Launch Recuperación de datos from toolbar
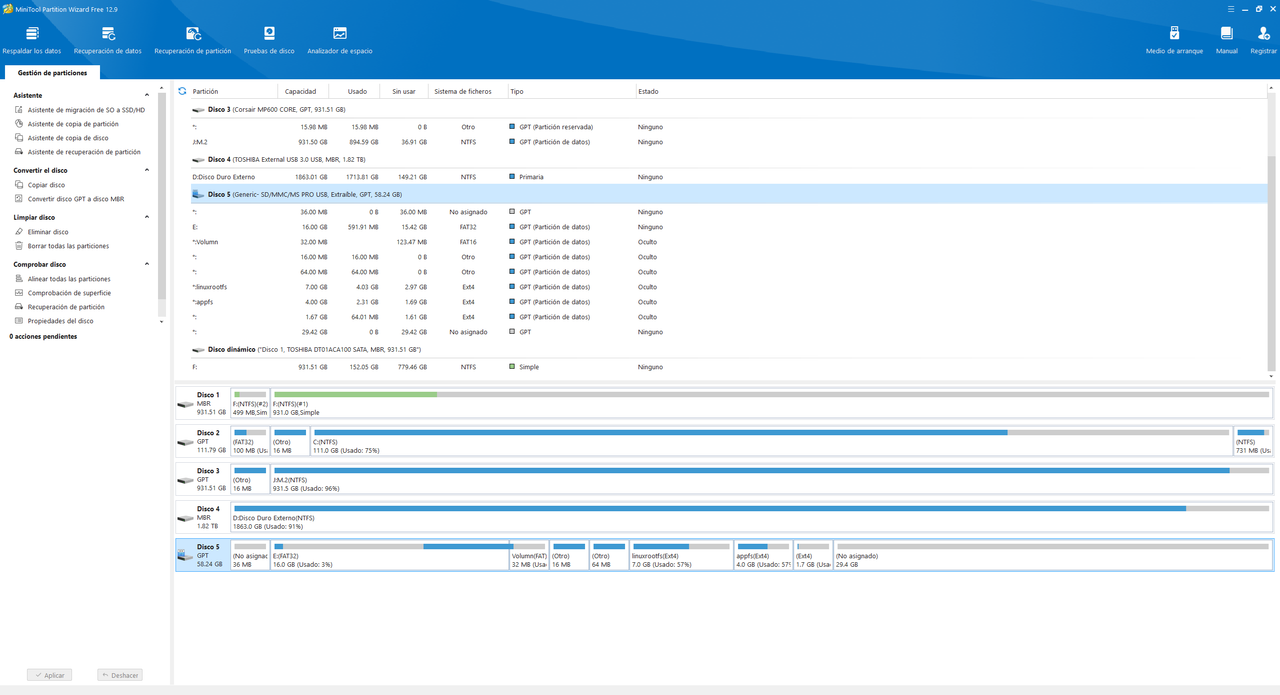1280x695 pixels. click(108, 40)
